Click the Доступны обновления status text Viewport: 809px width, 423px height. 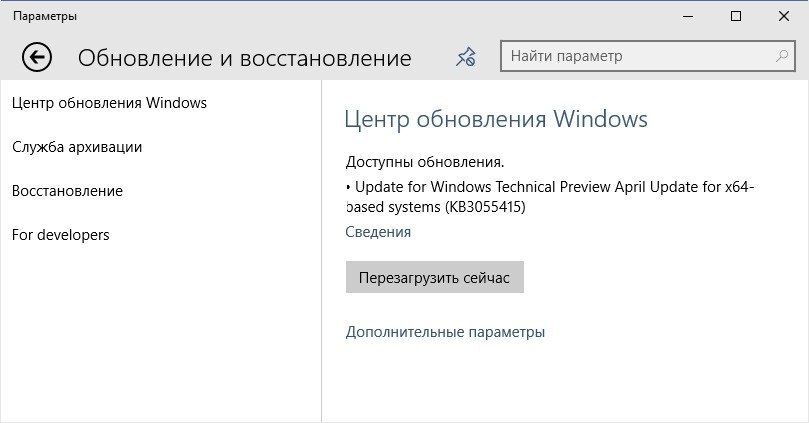coord(425,162)
